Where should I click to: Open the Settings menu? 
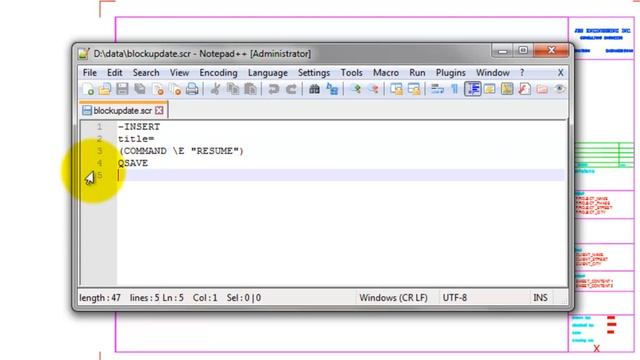click(x=313, y=73)
